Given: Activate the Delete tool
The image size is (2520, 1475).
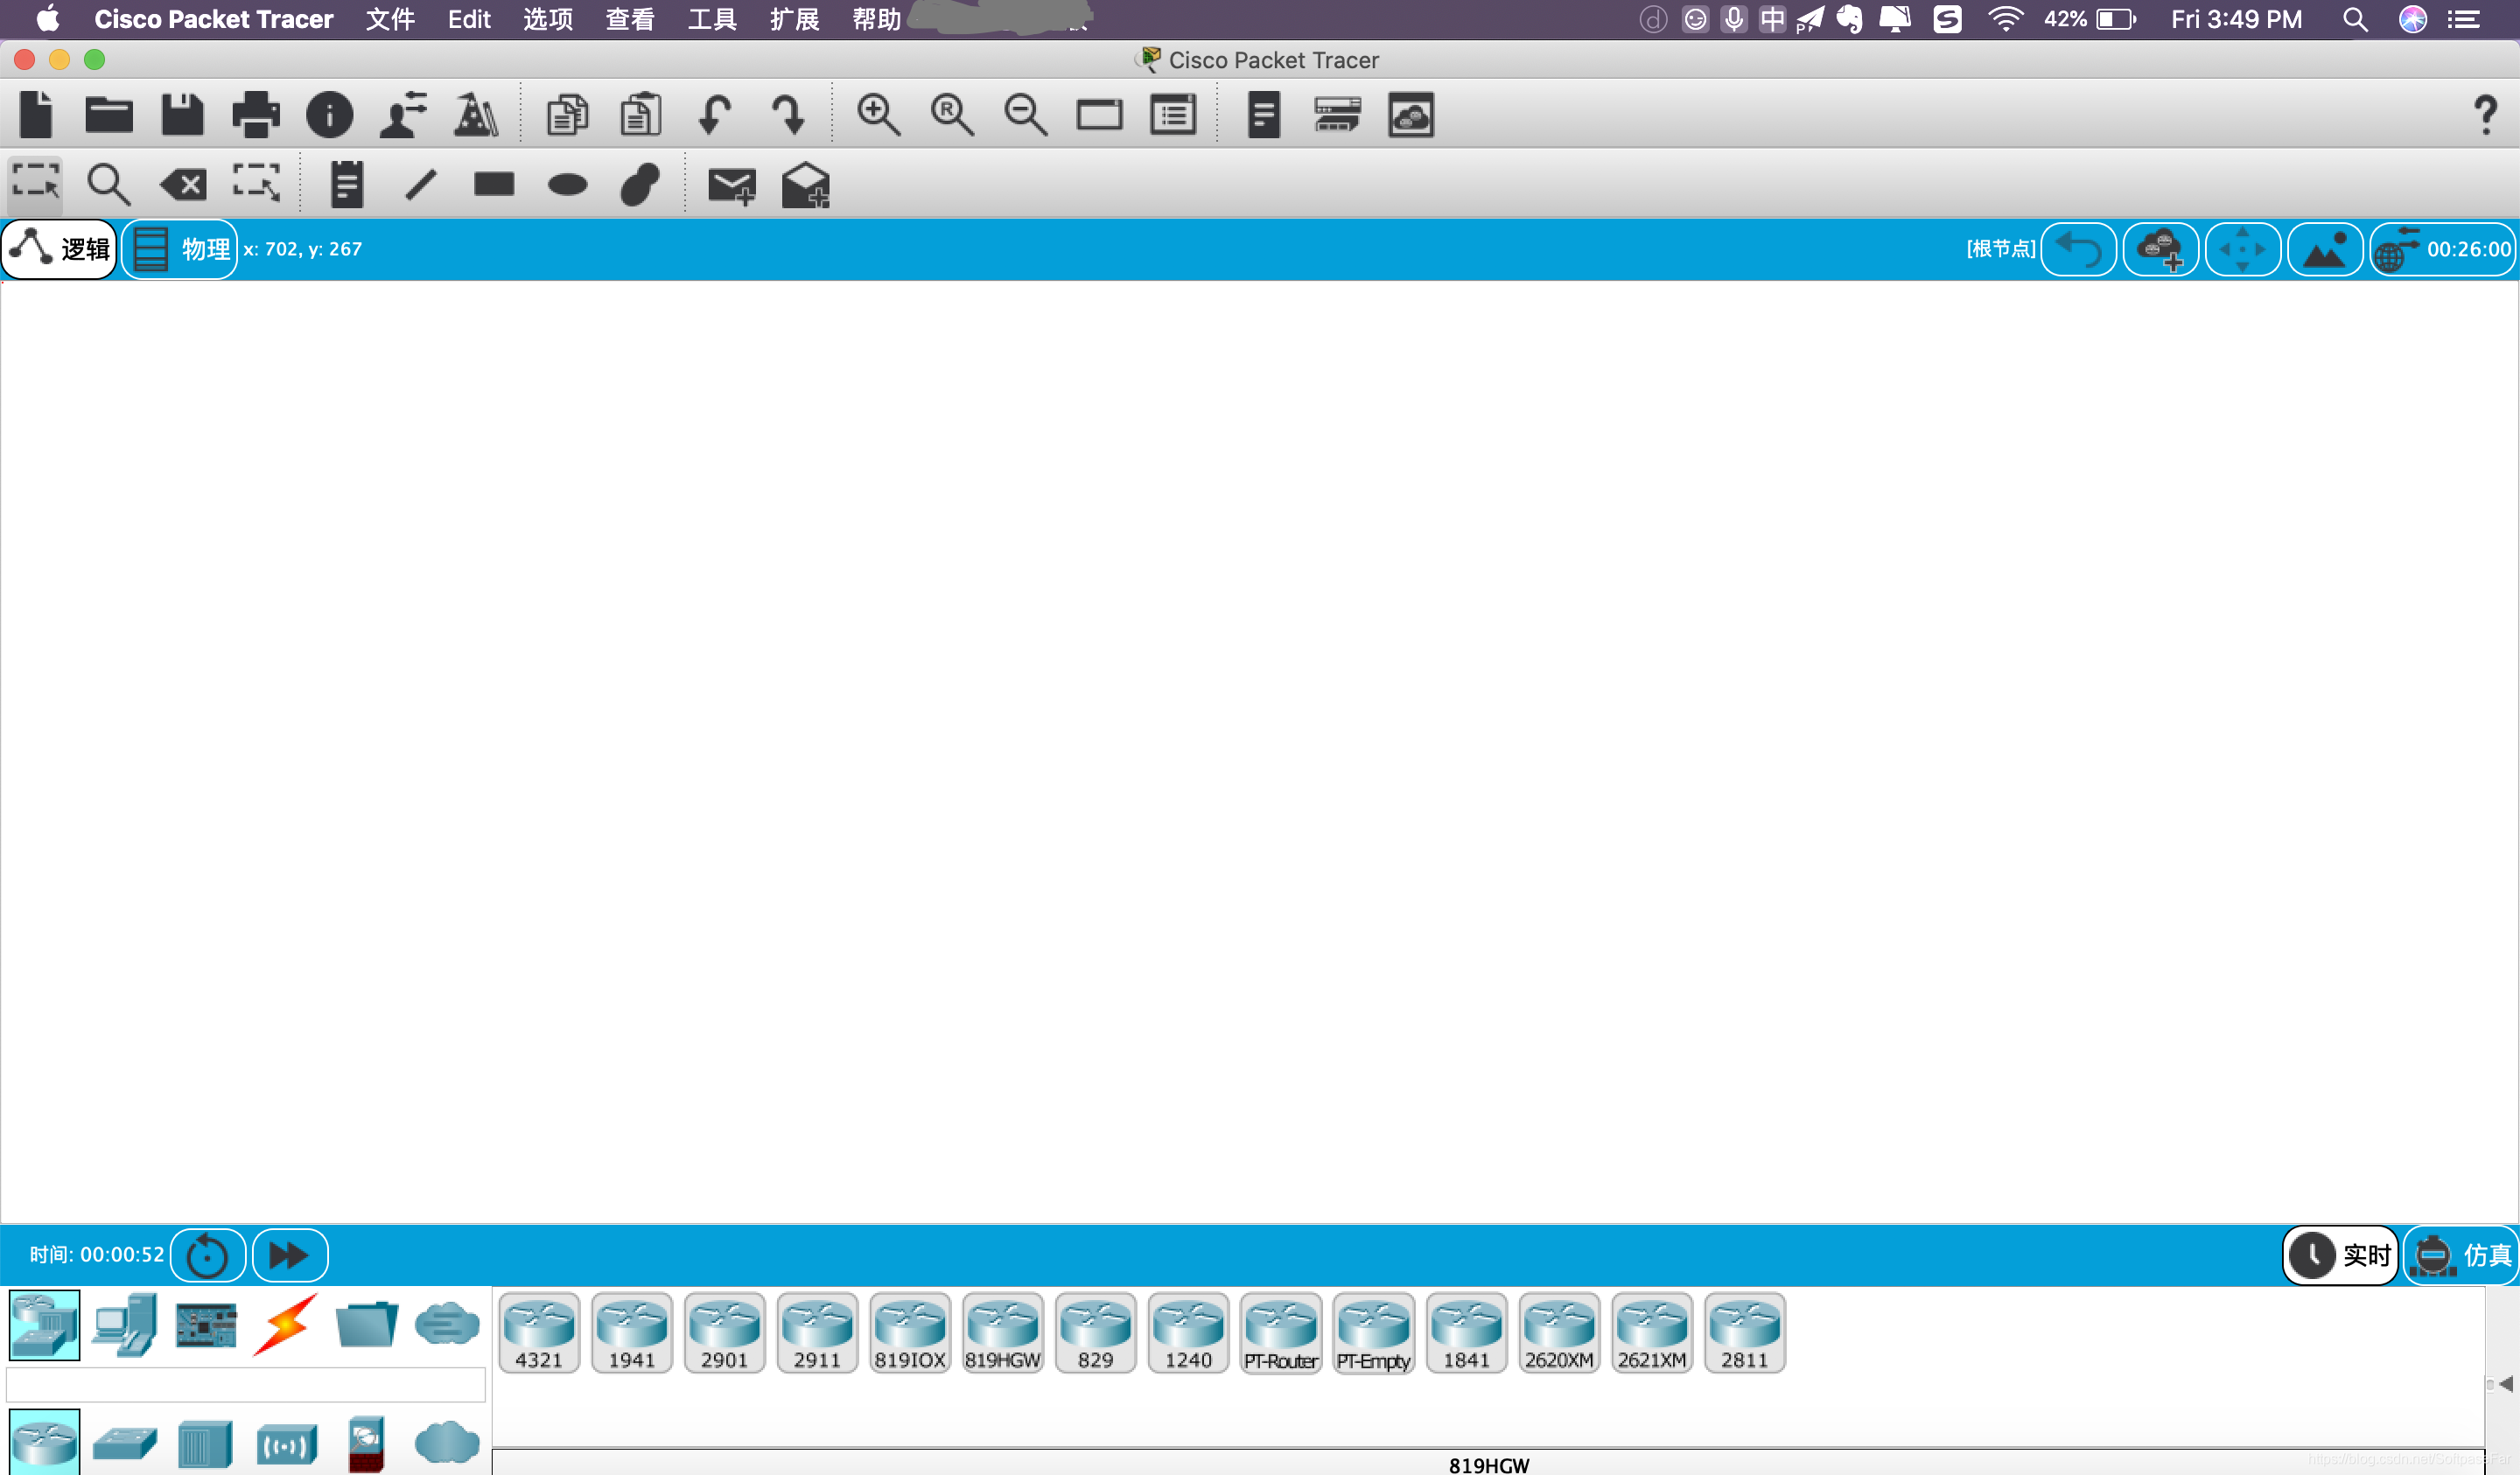Looking at the screenshot, I should click(183, 184).
